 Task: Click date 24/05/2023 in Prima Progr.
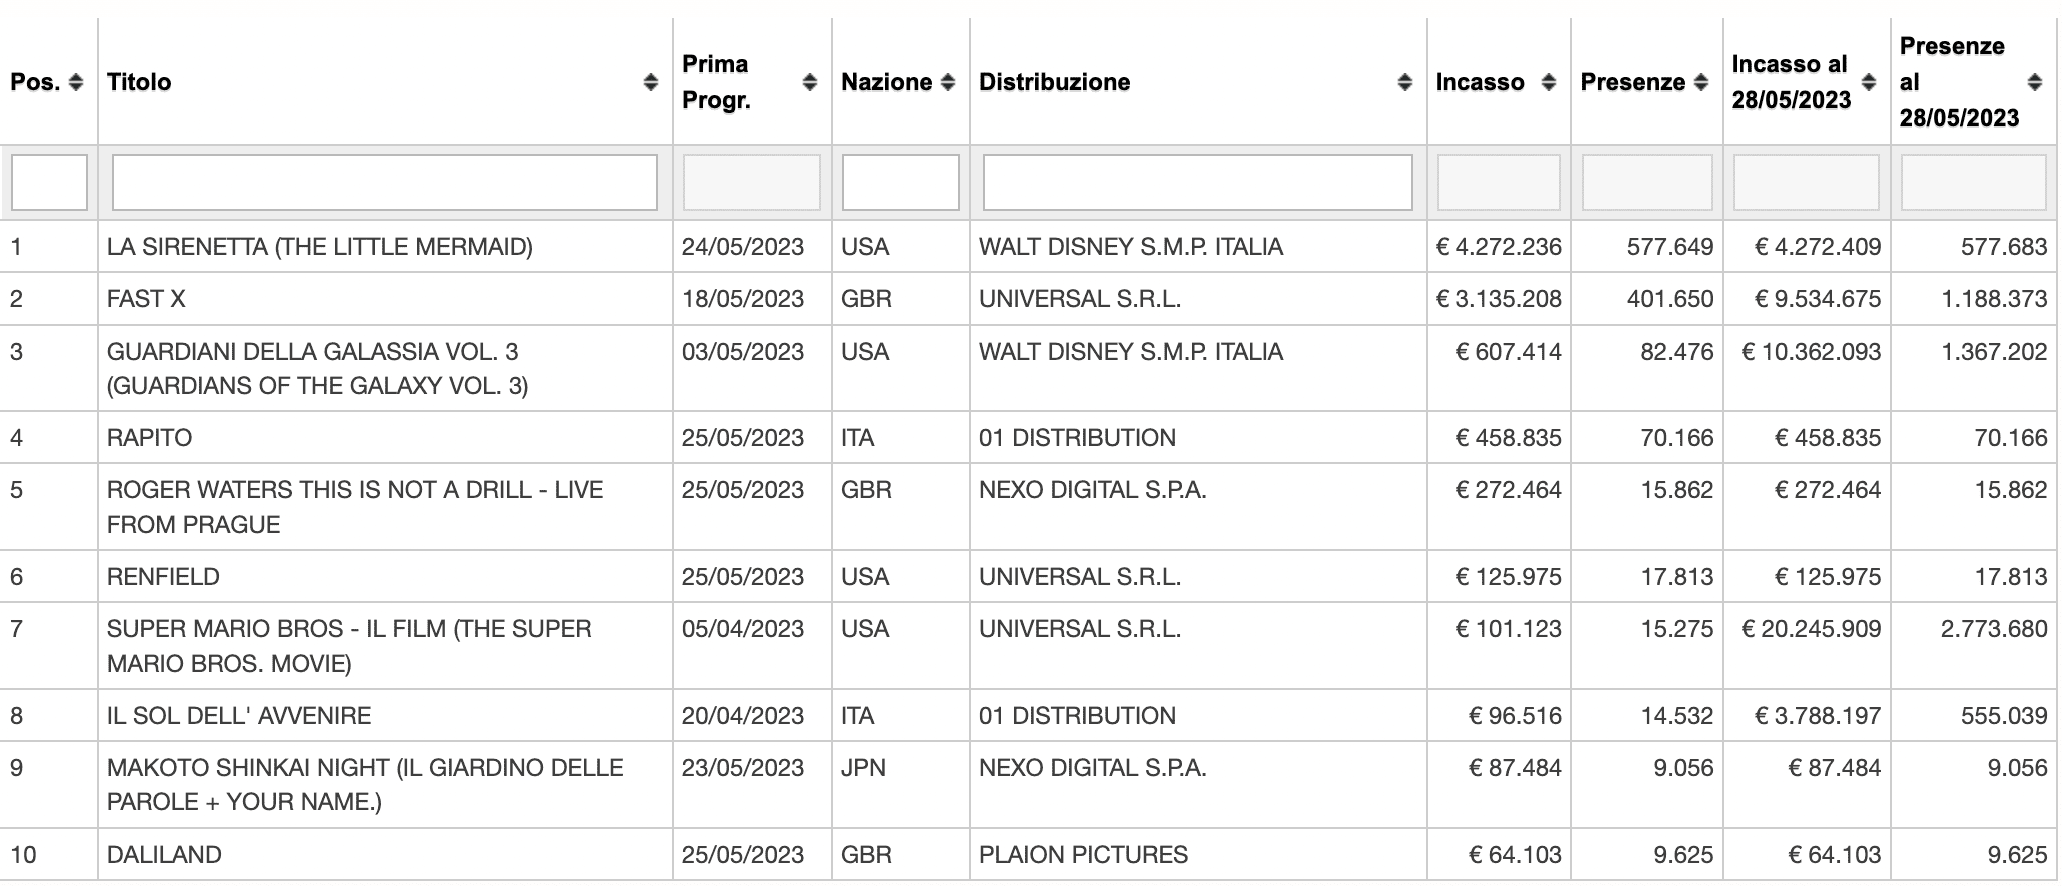[x=743, y=247]
